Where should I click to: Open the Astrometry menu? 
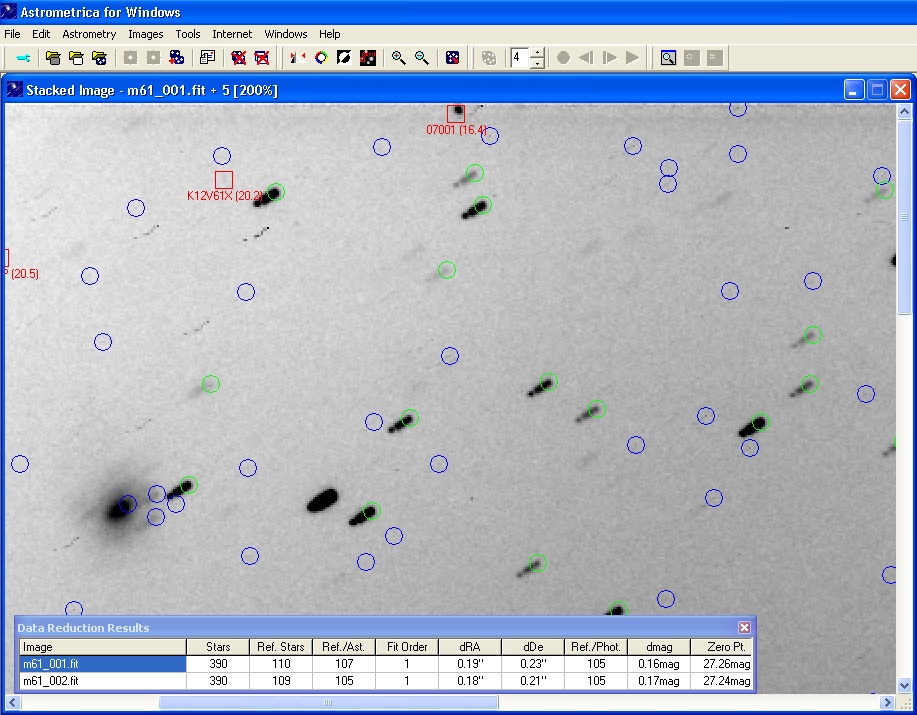pyautogui.click(x=89, y=34)
